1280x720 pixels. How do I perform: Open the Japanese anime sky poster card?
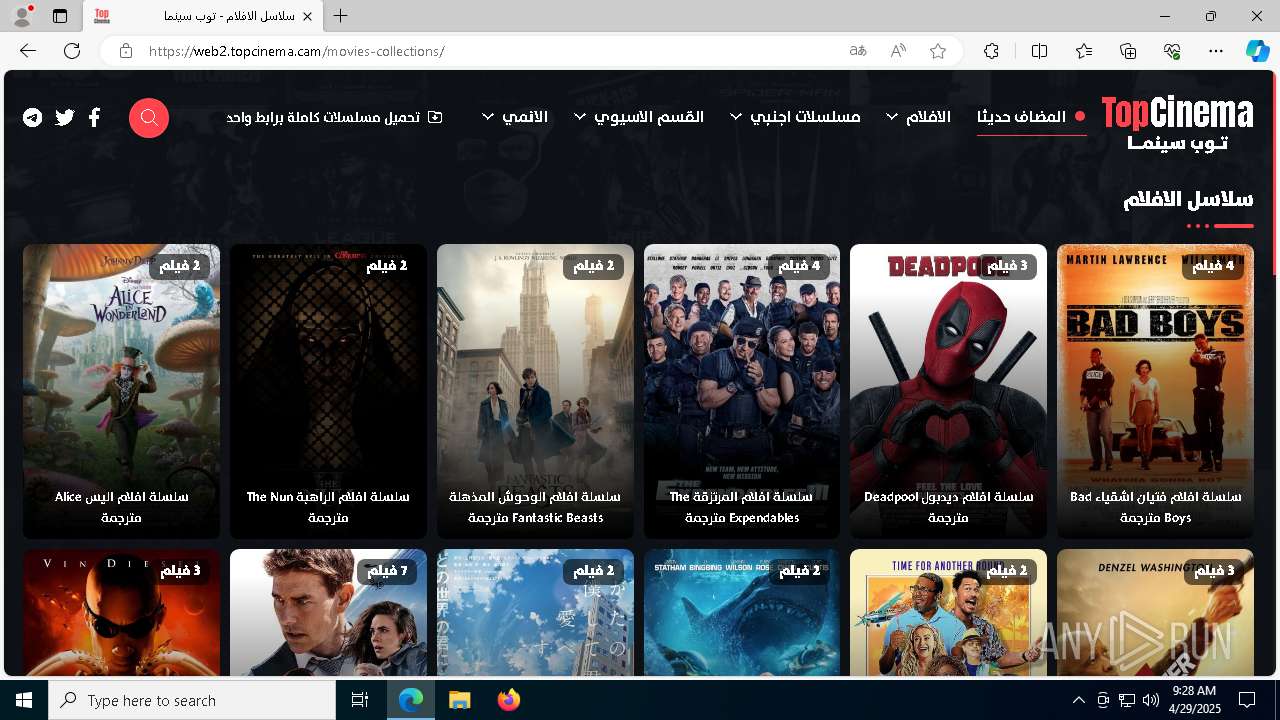click(x=535, y=612)
